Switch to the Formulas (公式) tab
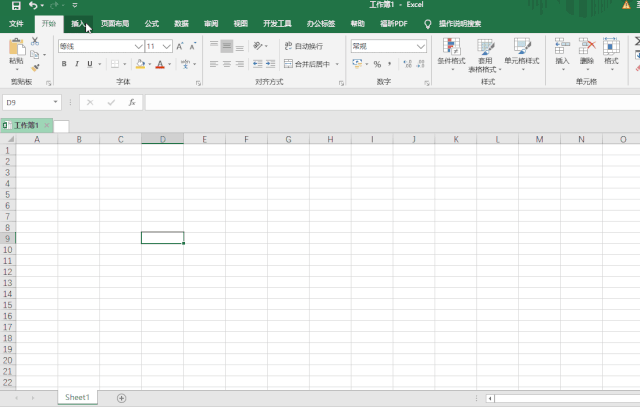Screen dimensions: 640x407 (151, 24)
